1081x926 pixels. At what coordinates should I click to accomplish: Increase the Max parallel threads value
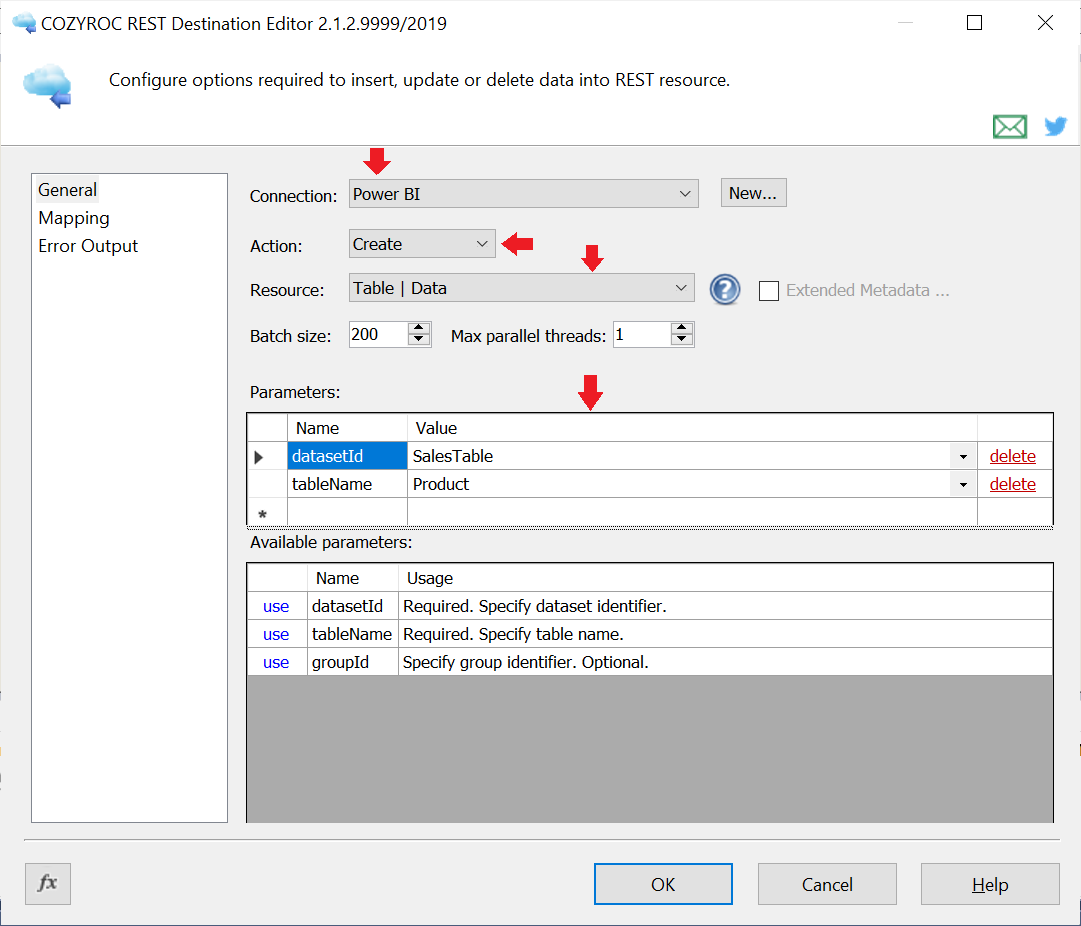[682, 328]
